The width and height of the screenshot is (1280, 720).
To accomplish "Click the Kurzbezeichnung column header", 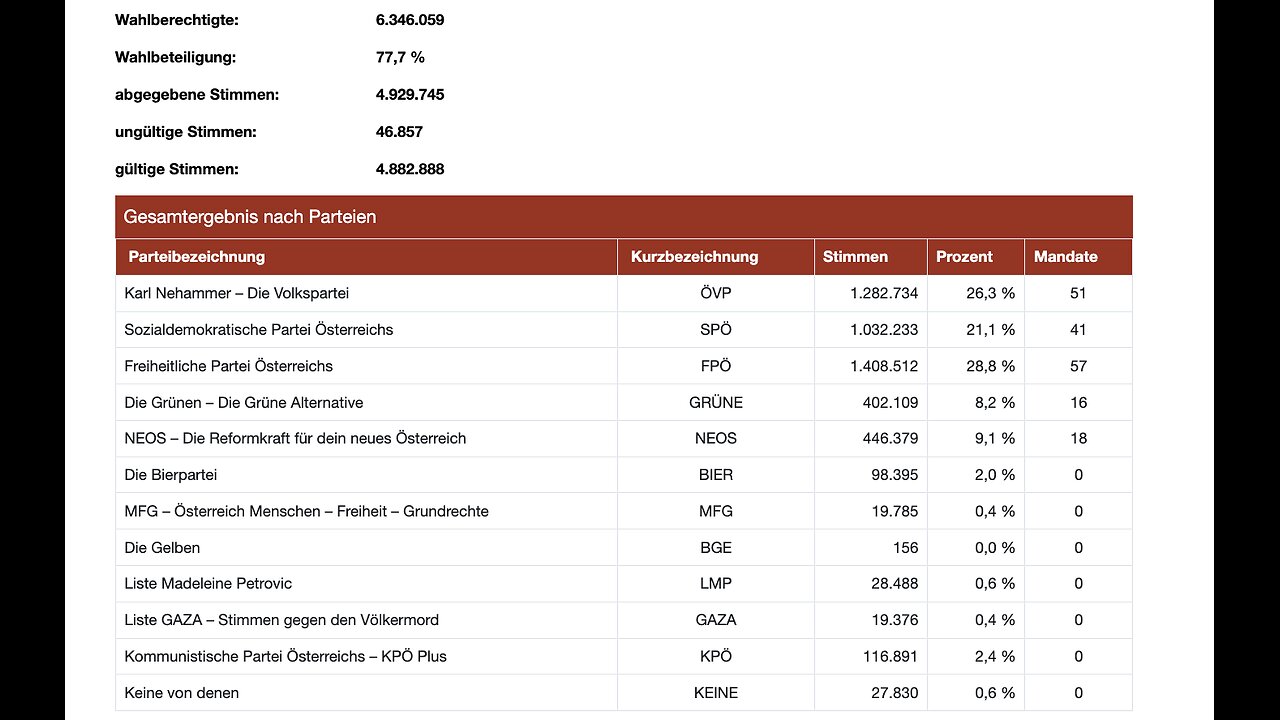I will (x=716, y=257).
